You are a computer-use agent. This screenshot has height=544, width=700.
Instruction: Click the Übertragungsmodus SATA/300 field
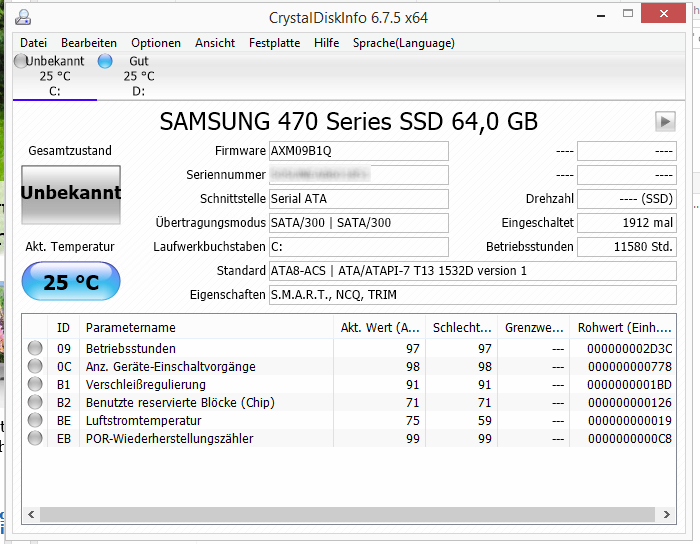coord(358,223)
